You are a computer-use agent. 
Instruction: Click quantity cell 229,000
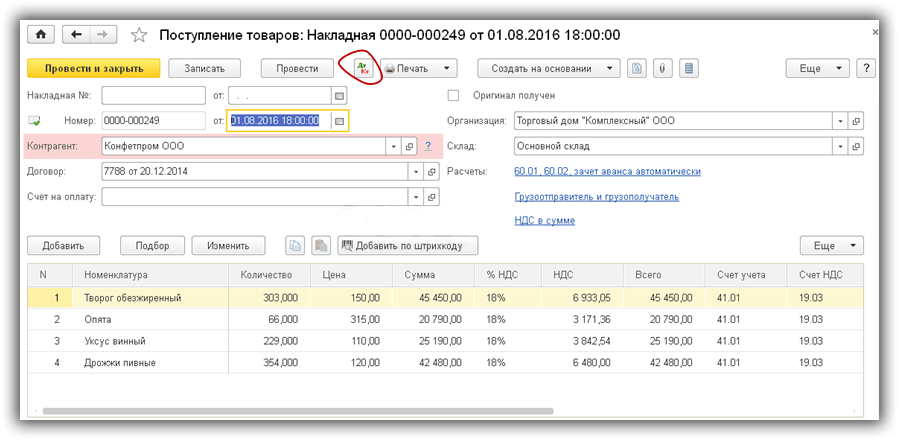point(269,341)
